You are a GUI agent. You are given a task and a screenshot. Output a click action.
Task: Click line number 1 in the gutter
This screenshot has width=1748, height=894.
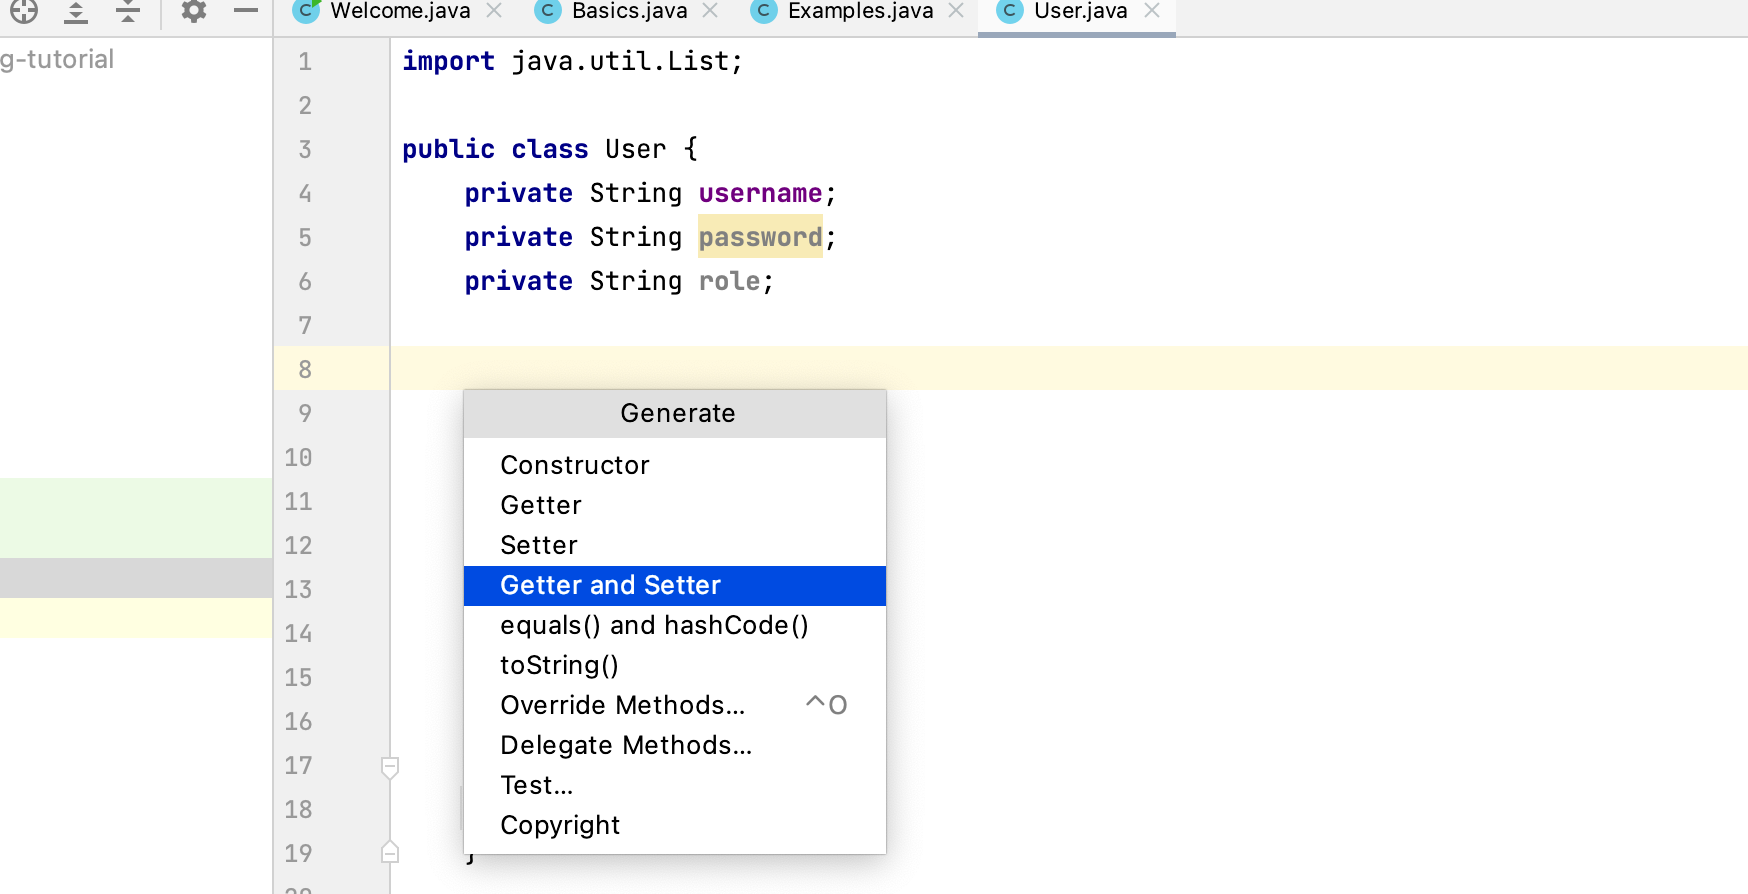coord(305,61)
